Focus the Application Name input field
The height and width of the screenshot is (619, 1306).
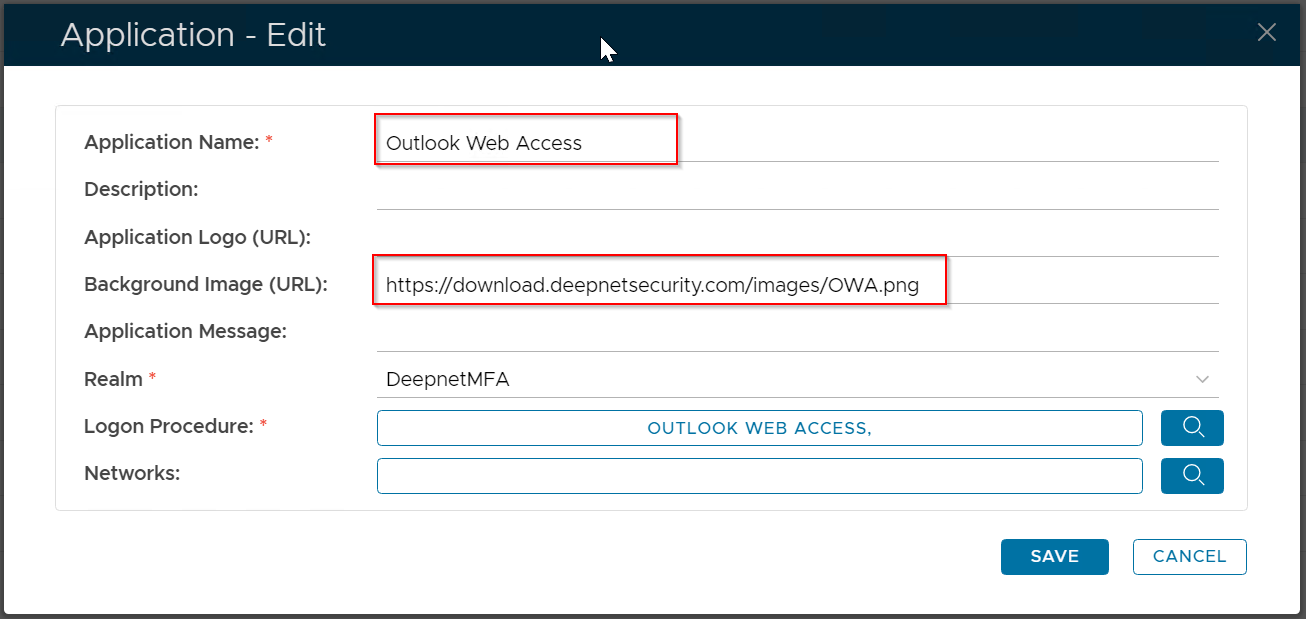797,143
